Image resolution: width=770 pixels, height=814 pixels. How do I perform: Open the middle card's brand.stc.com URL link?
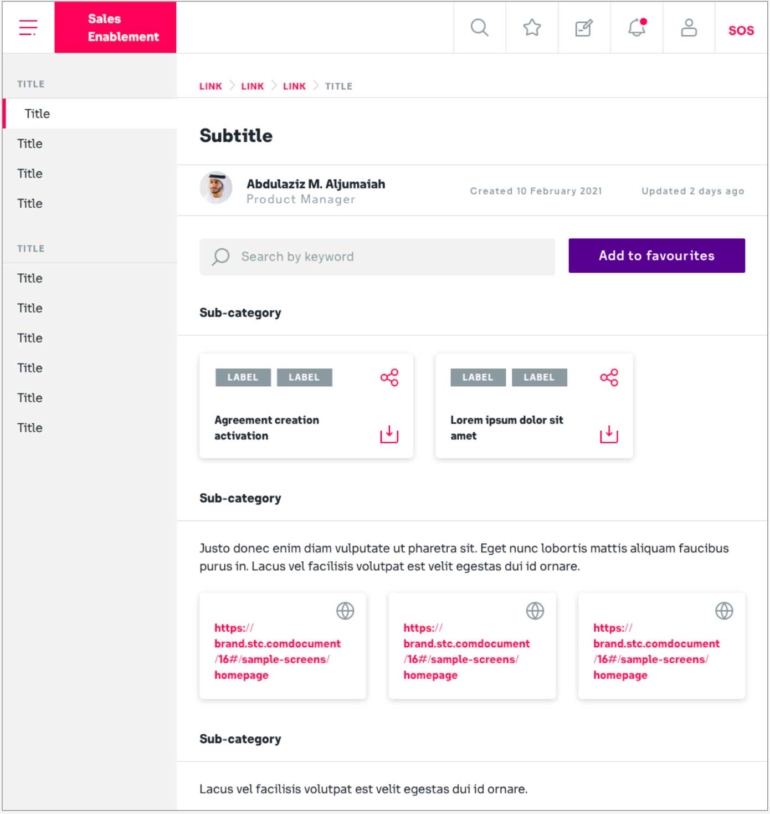466,651
